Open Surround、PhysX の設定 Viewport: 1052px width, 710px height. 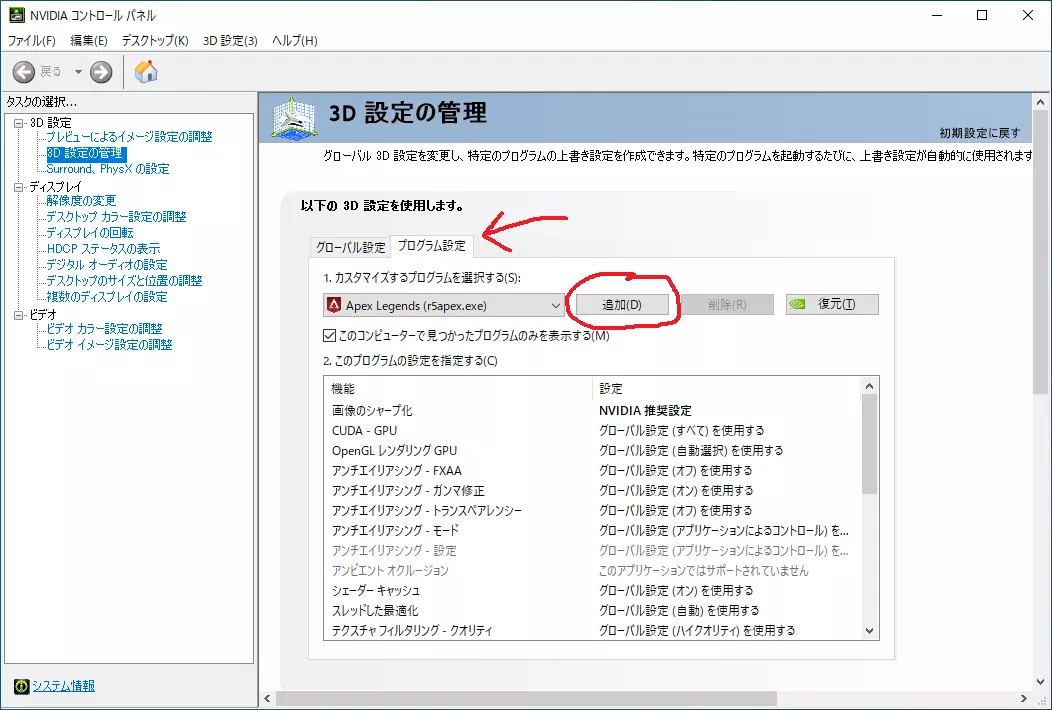[107, 169]
